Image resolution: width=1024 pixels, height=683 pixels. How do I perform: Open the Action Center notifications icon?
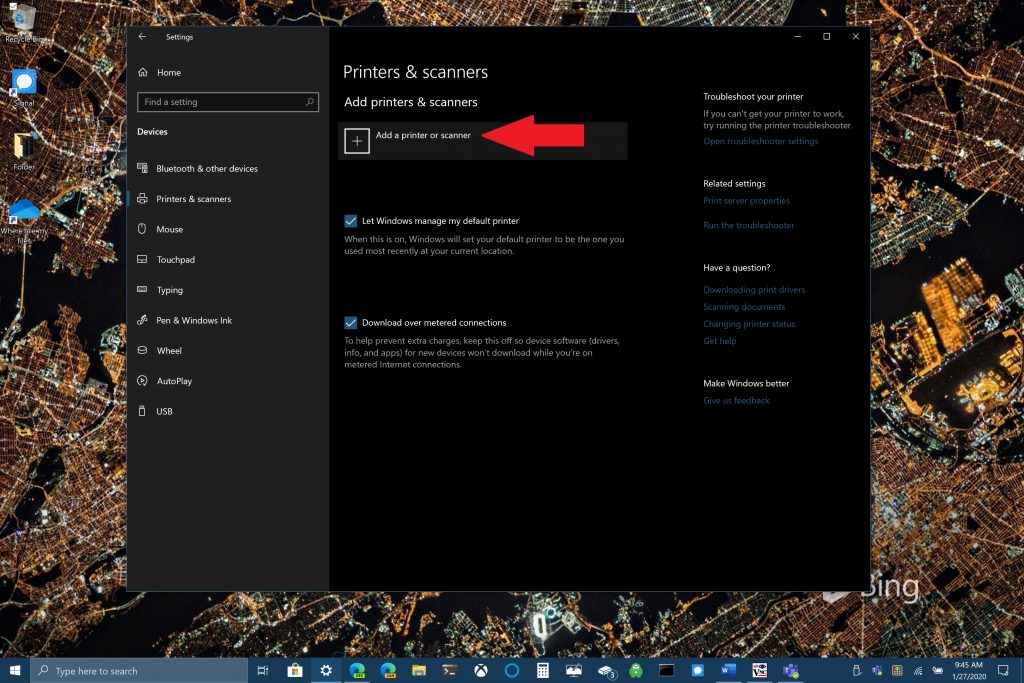[1004, 671]
